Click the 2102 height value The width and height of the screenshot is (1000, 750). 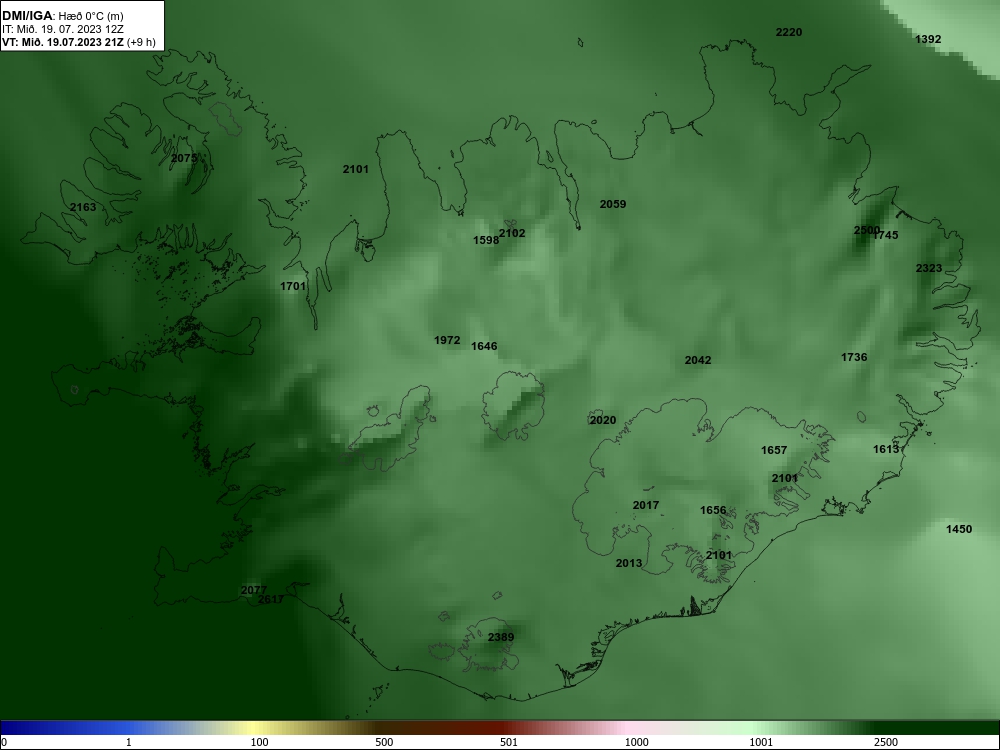pyautogui.click(x=512, y=233)
